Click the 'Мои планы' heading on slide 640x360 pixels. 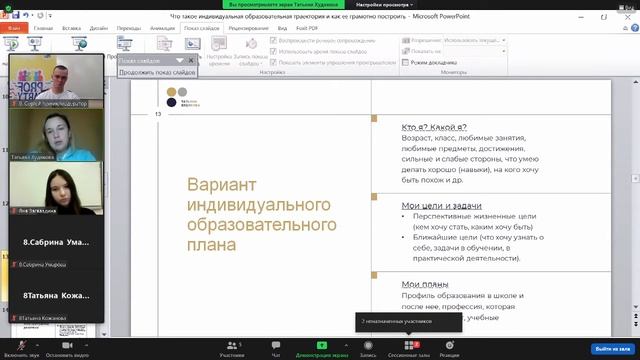[425, 284]
